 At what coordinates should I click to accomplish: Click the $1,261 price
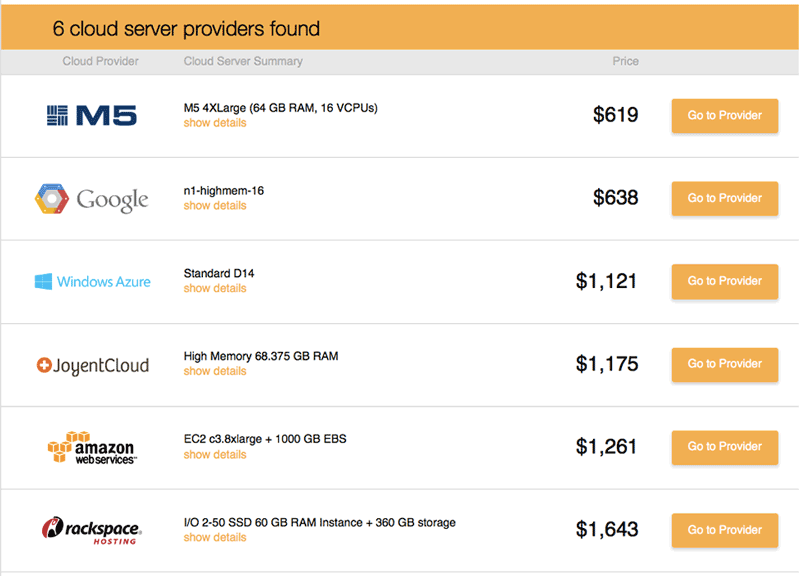click(x=607, y=446)
